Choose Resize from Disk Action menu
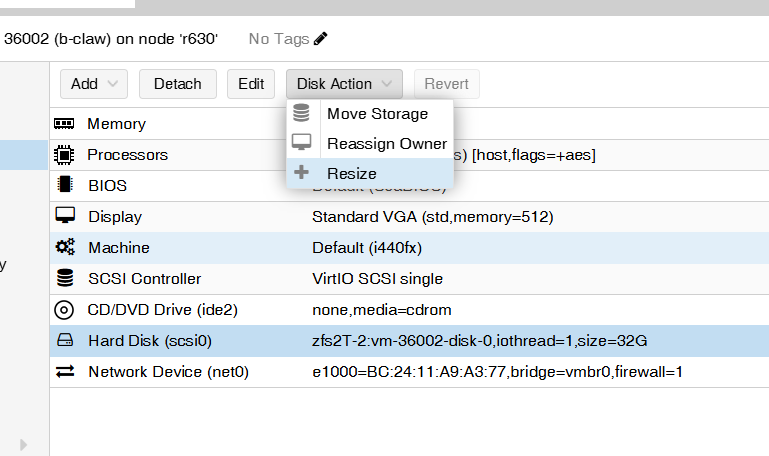769x456 pixels. (351, 174)
